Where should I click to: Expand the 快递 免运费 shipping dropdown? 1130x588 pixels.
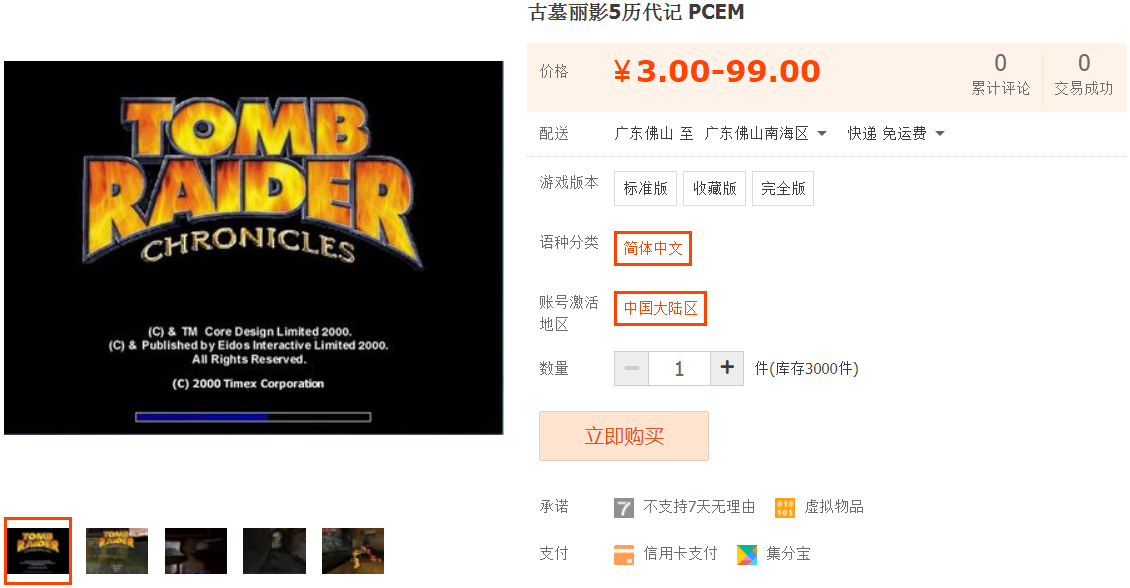pyautogui.click(x=896, y=133)
